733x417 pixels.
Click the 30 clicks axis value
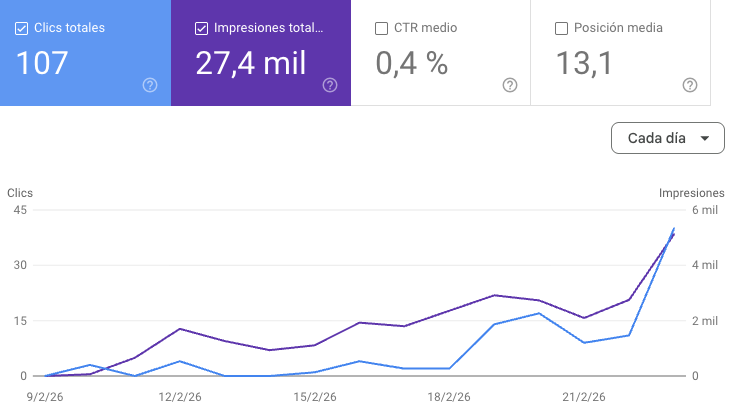click(x=20, y=265)
